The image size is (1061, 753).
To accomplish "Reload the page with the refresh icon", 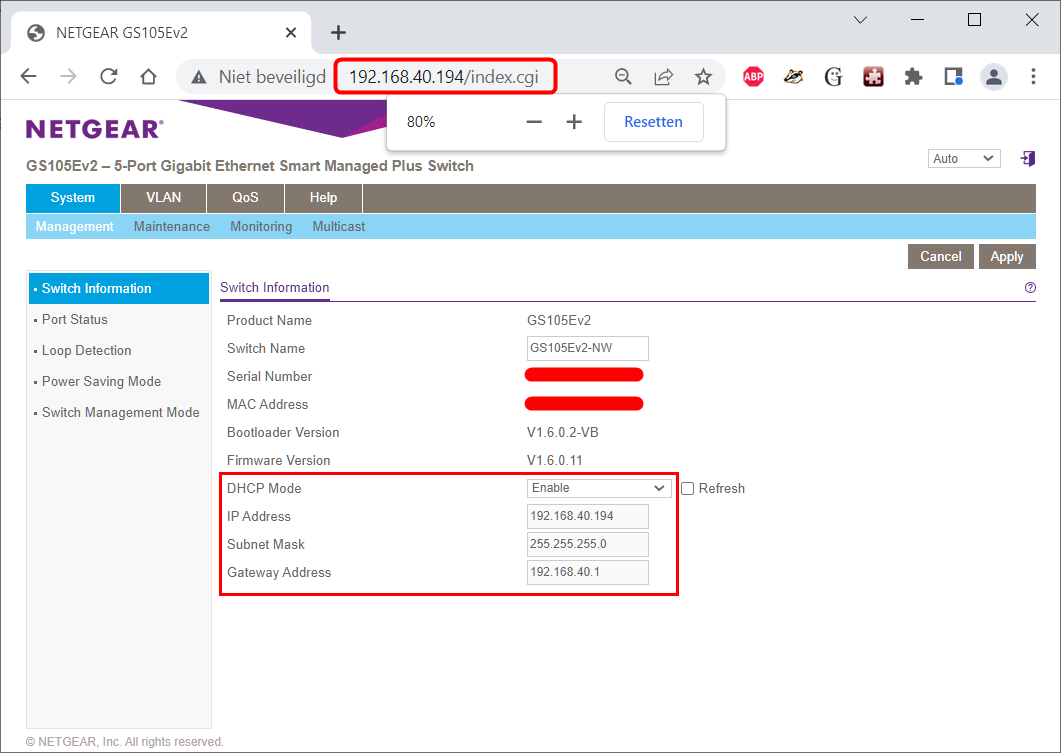I will 109,77.
